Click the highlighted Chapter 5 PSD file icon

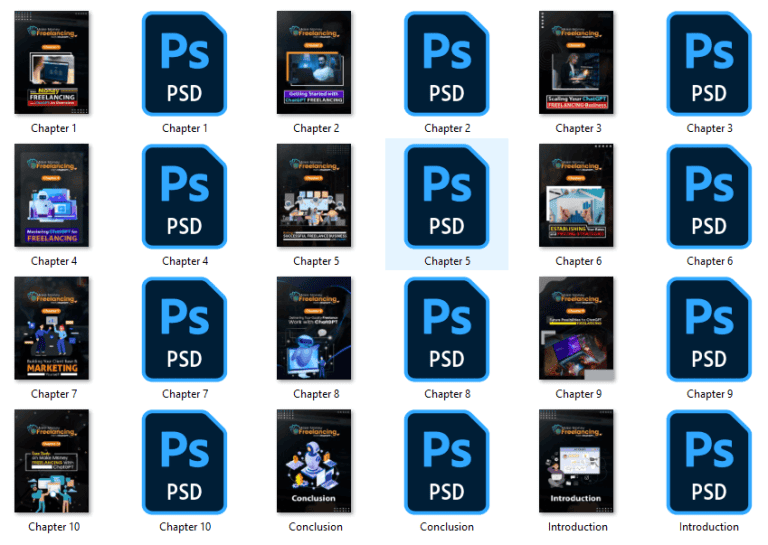click(447, 196)
